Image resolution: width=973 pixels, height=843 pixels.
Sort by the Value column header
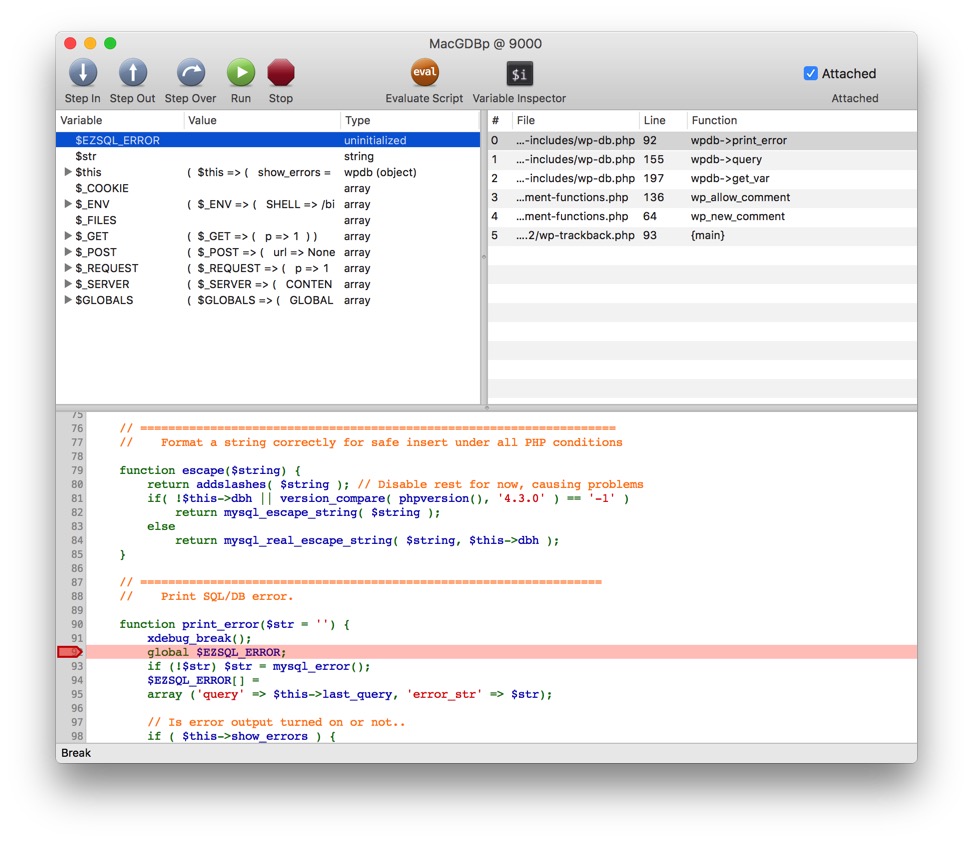point(262,120)
